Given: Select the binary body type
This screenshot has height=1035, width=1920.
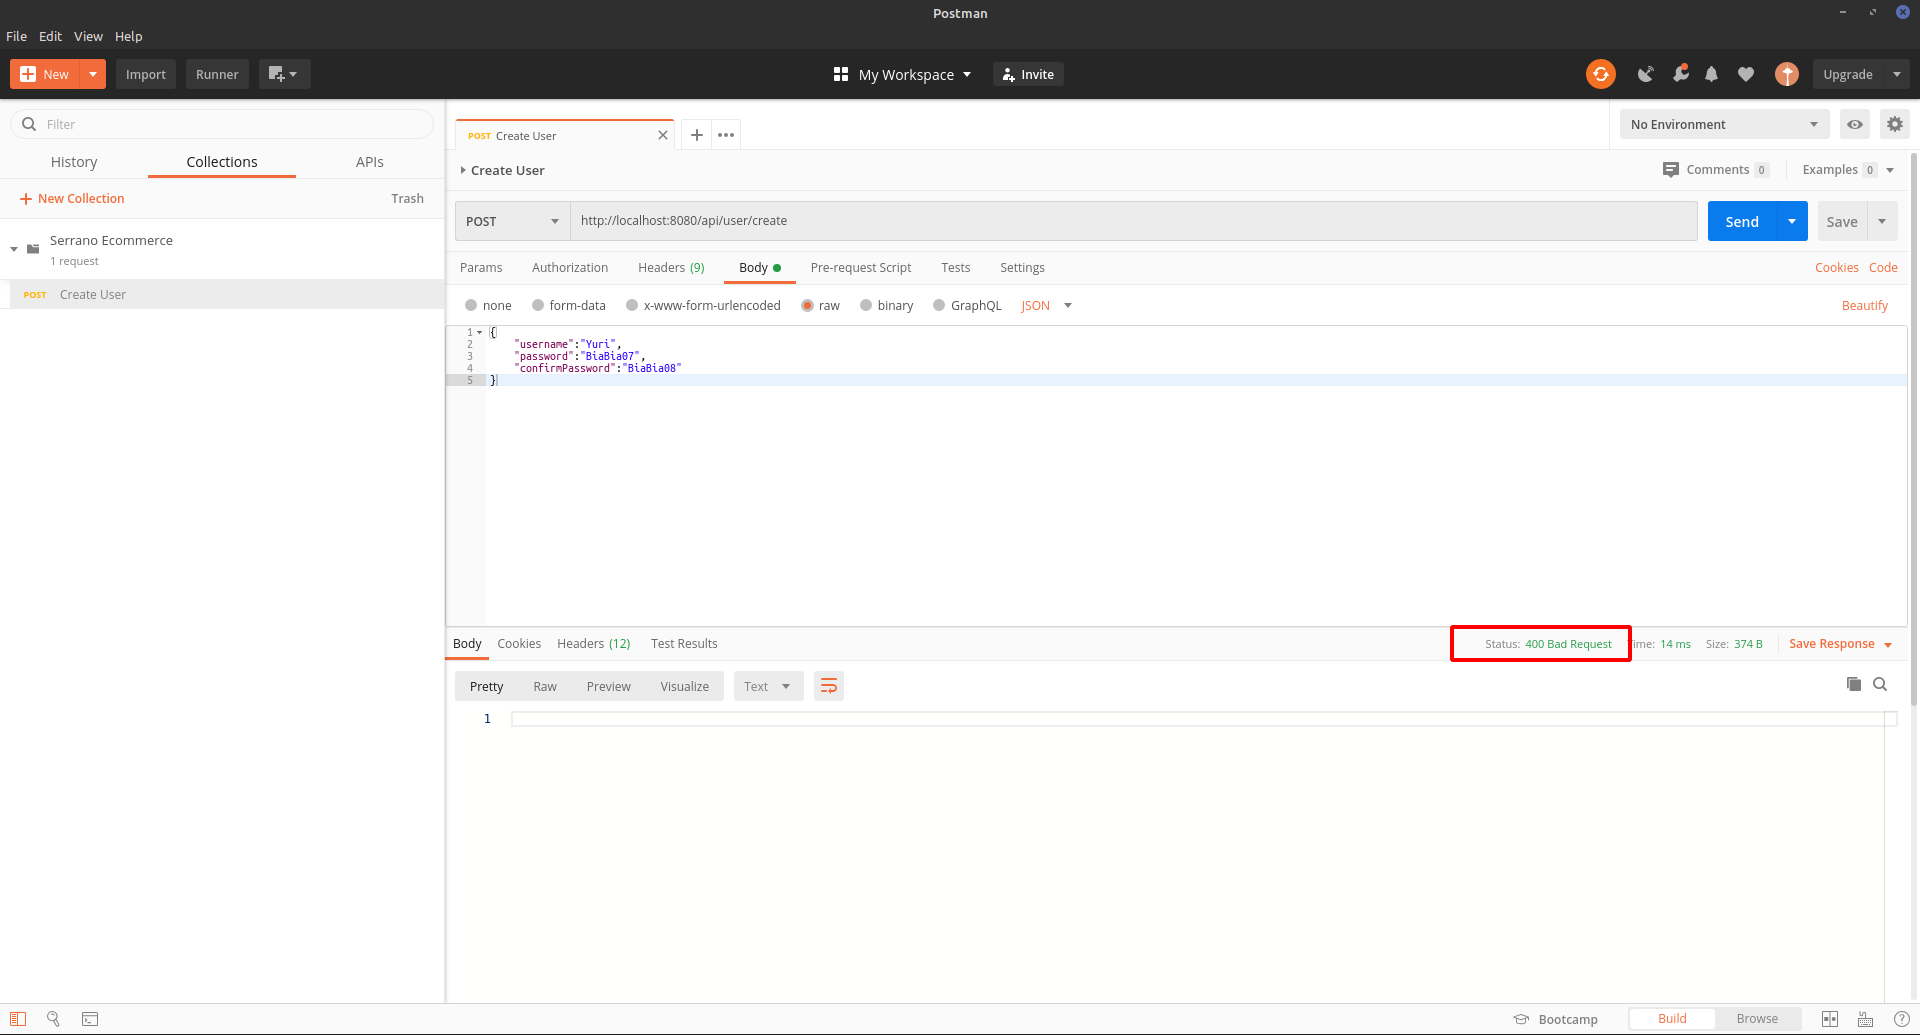Looking at the screenshot, I should 866,306.
